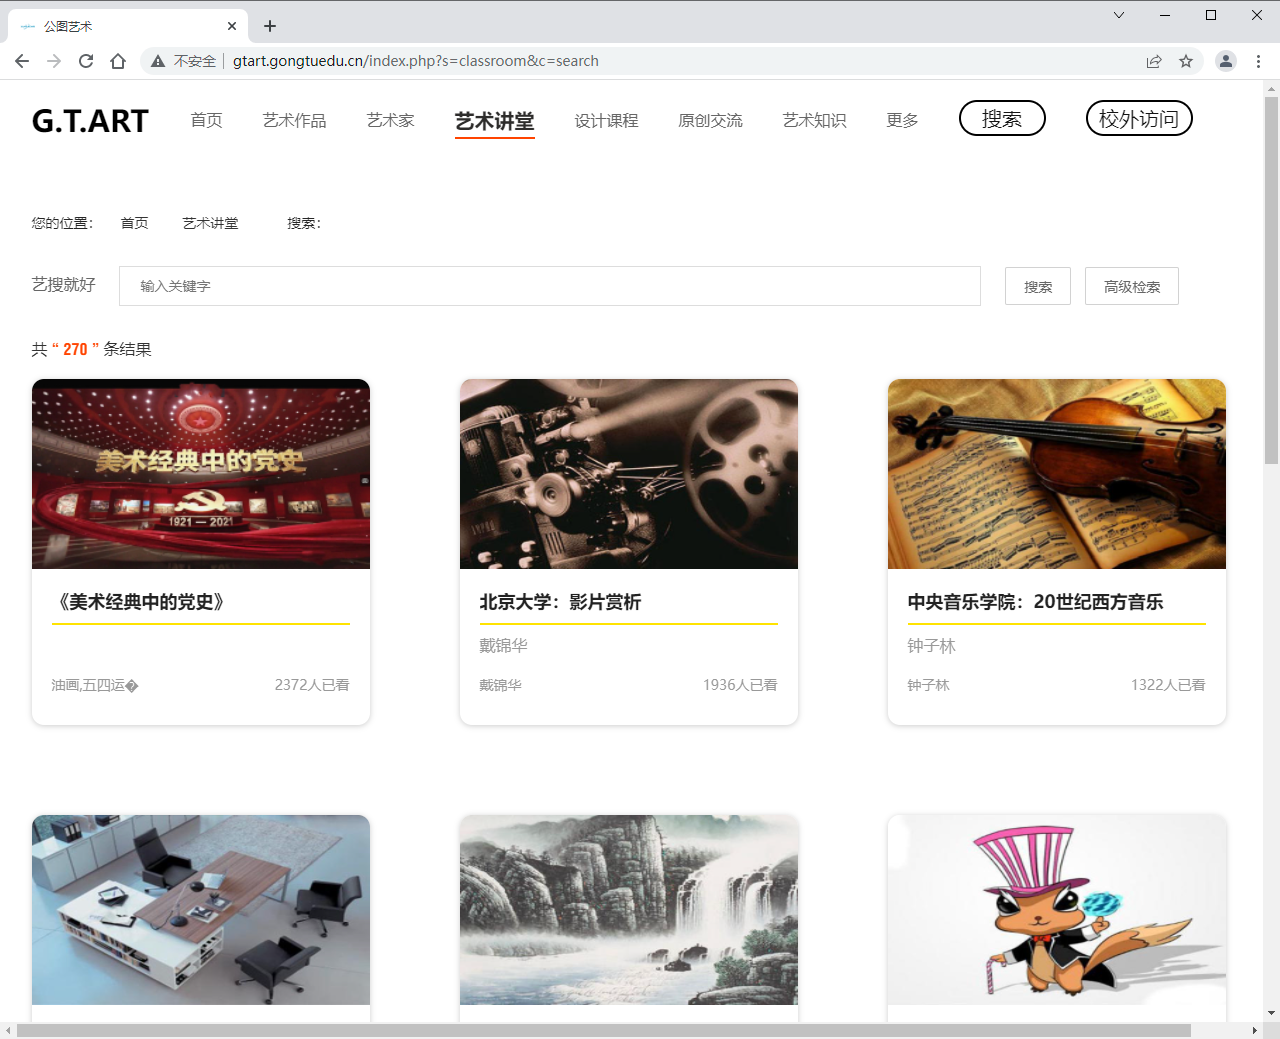Screen dimensions: 1280x1039
Task: Click the browser back arrow
Action: 22,61
